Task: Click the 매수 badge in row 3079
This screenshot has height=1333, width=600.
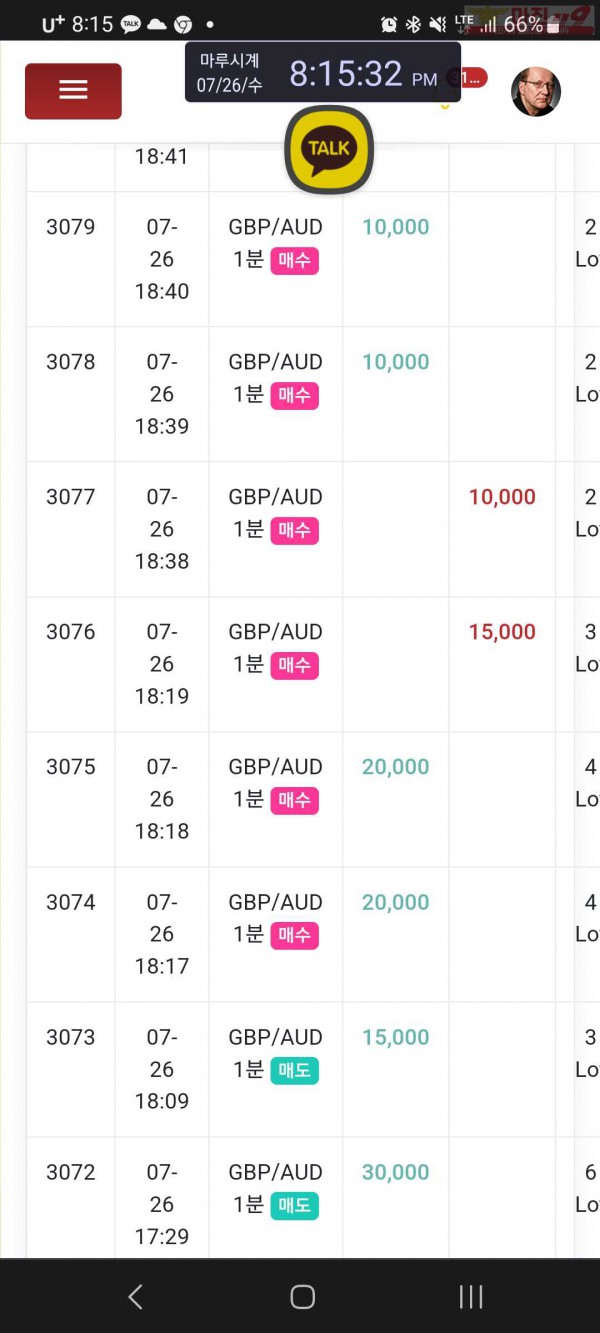Action: pyautogui.click(x=294, y=261)
